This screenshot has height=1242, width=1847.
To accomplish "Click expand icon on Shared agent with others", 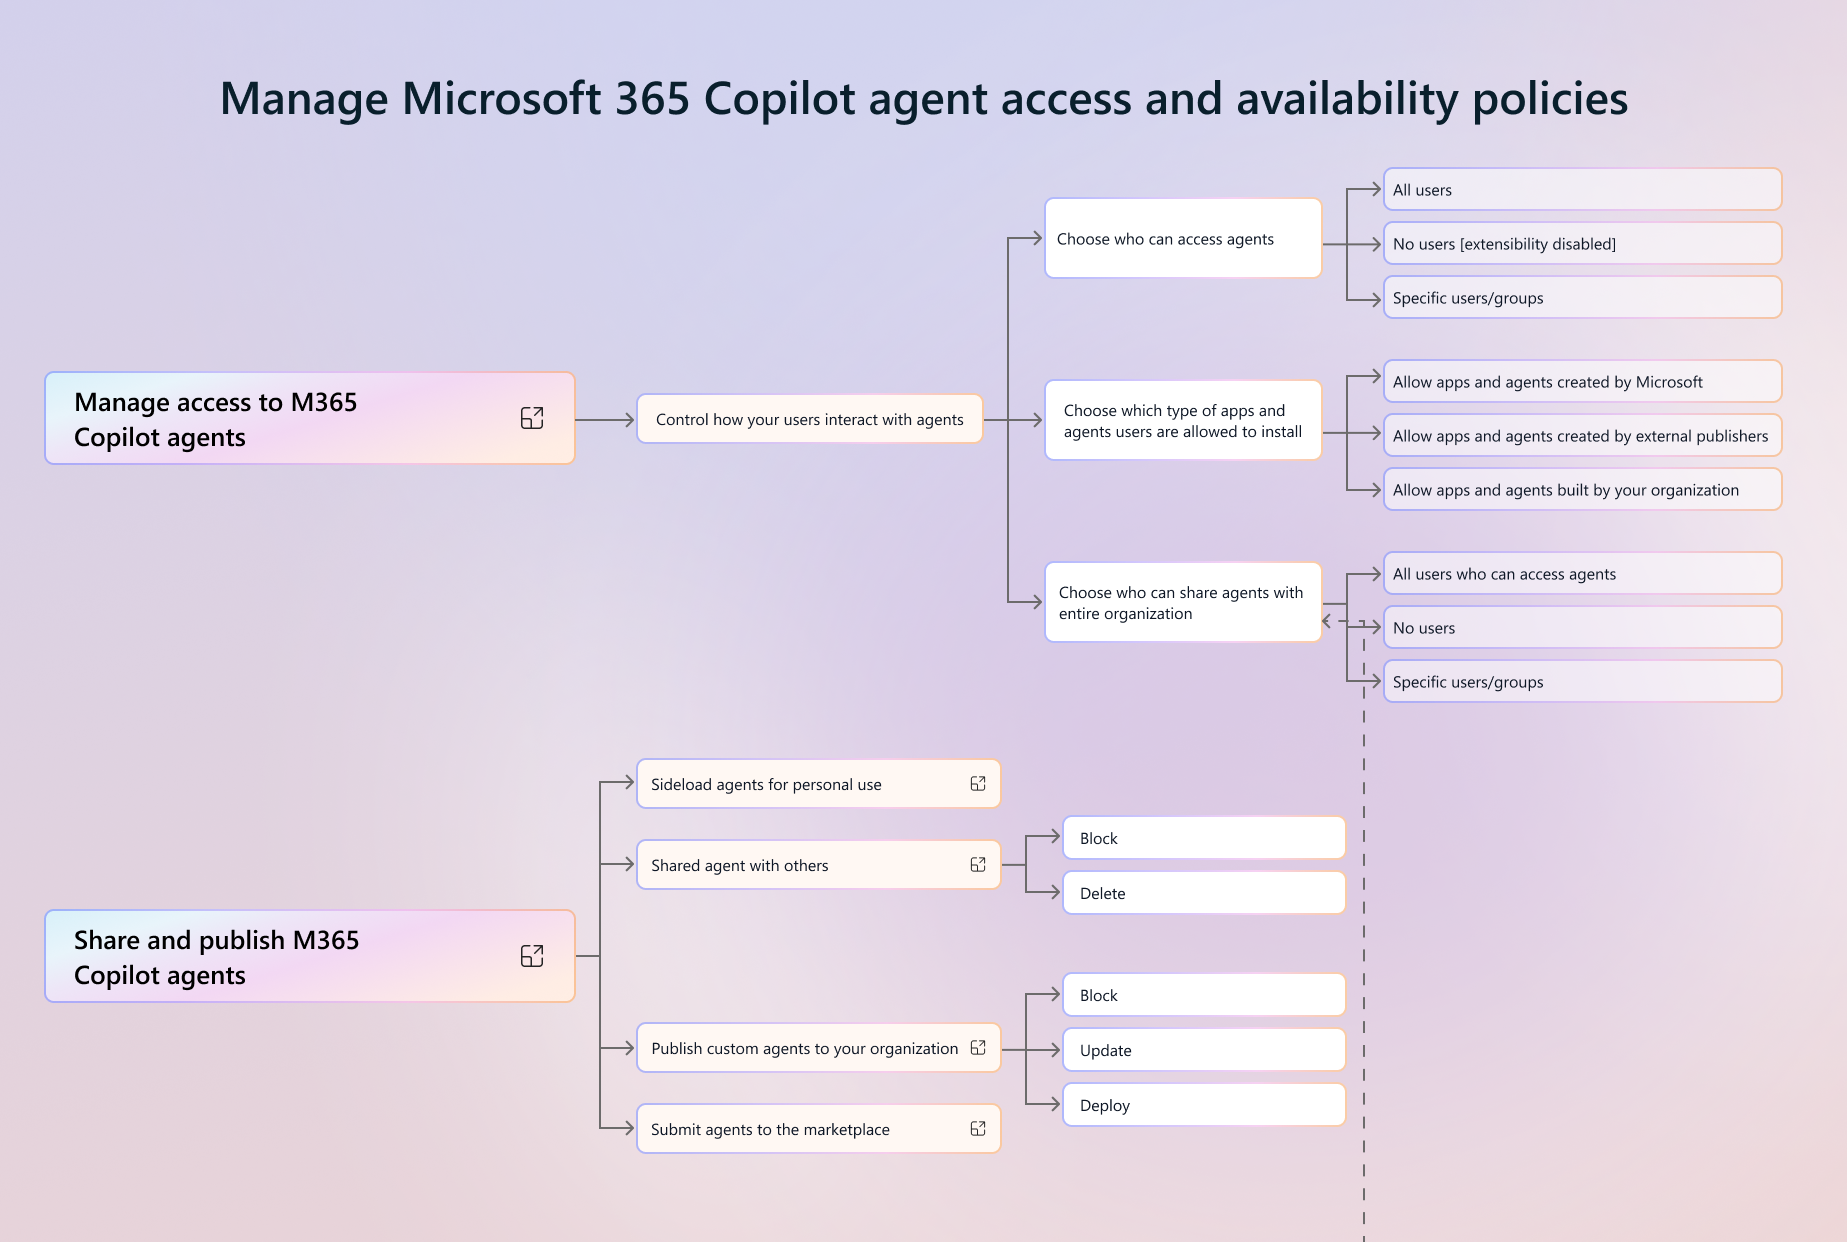I will point(978,865).
